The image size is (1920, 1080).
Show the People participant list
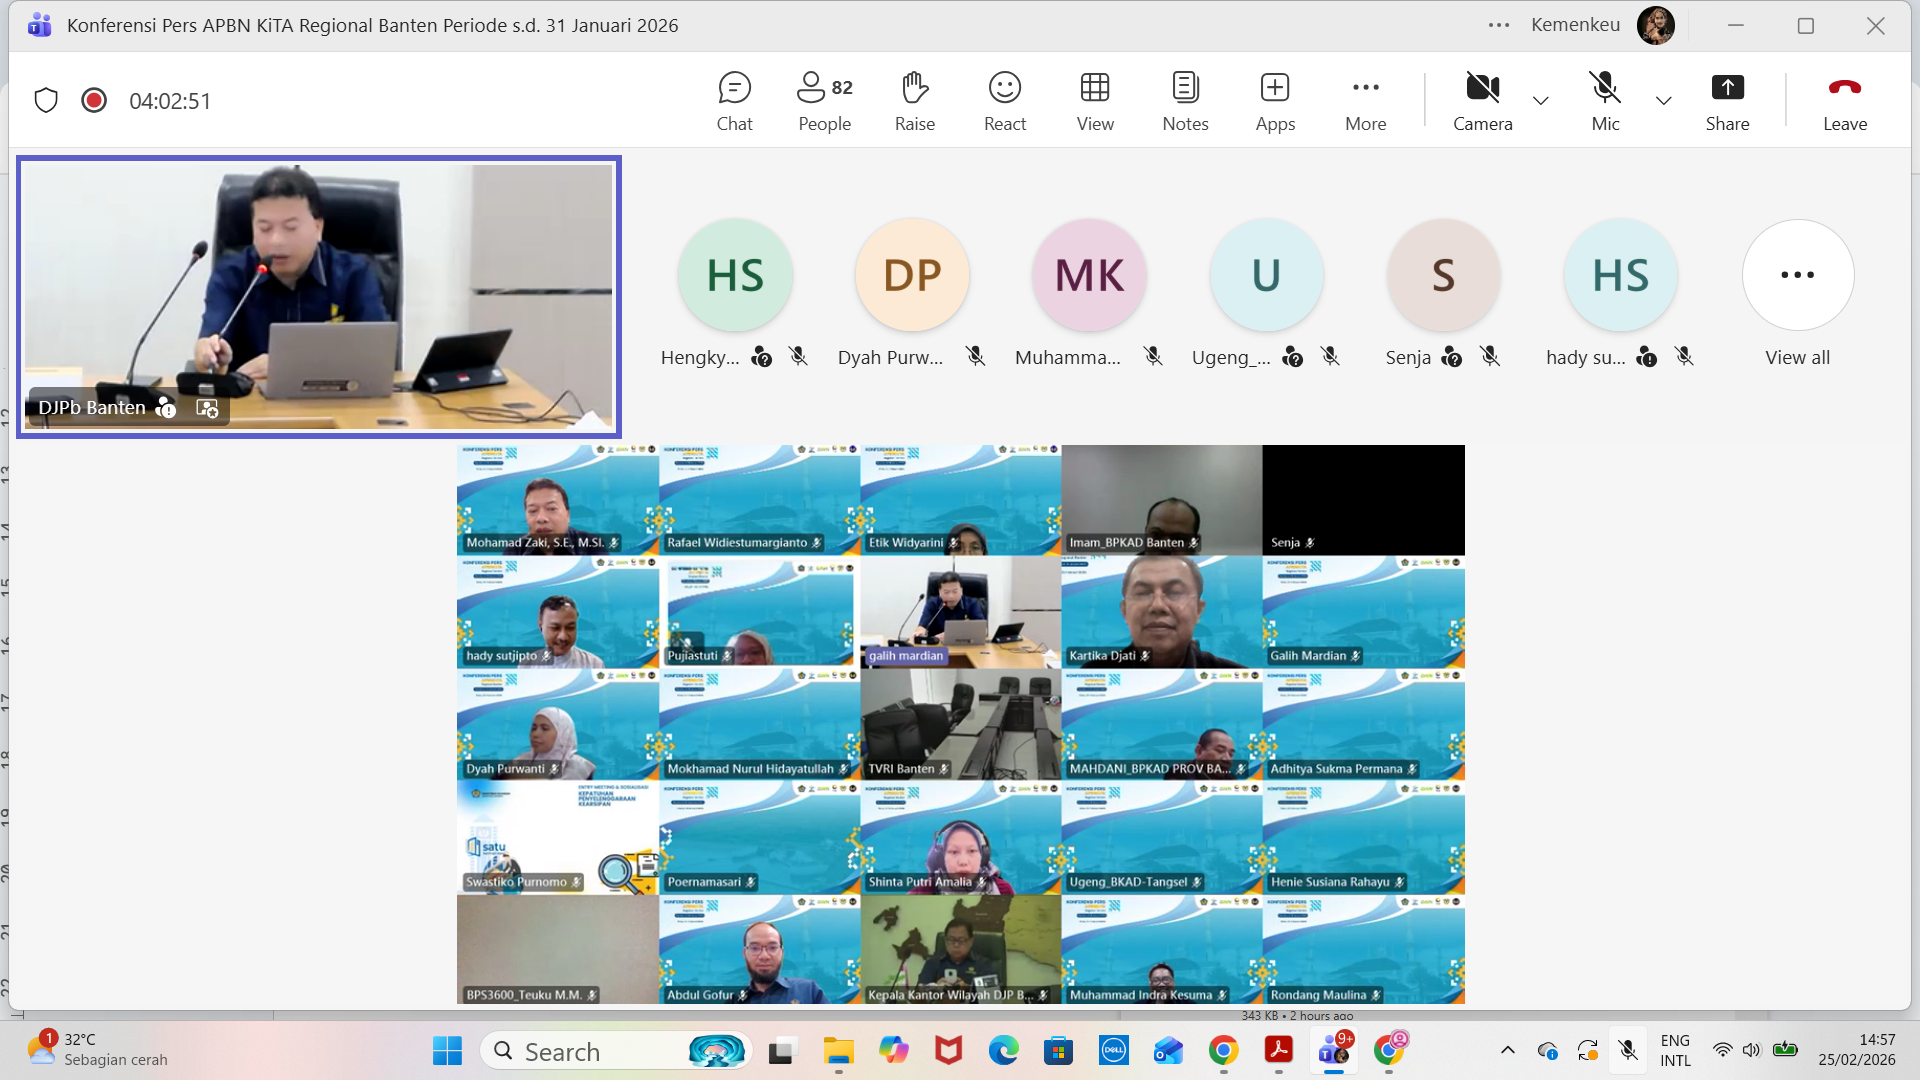click(824, 101)
